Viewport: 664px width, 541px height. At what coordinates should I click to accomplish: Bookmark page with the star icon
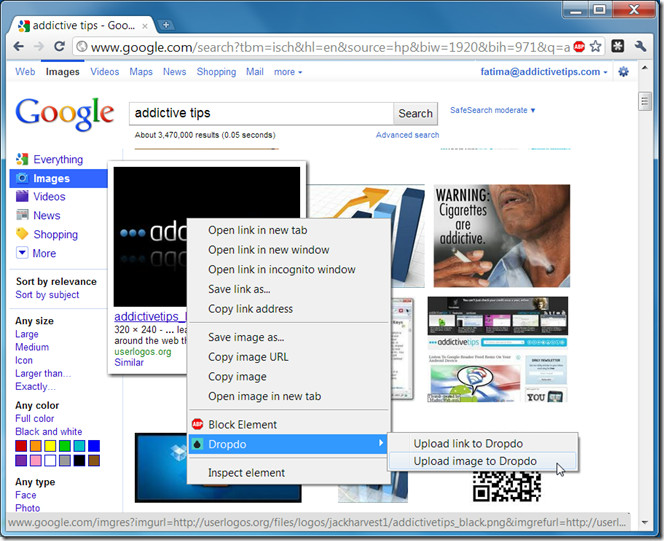(x=595, y=46)
